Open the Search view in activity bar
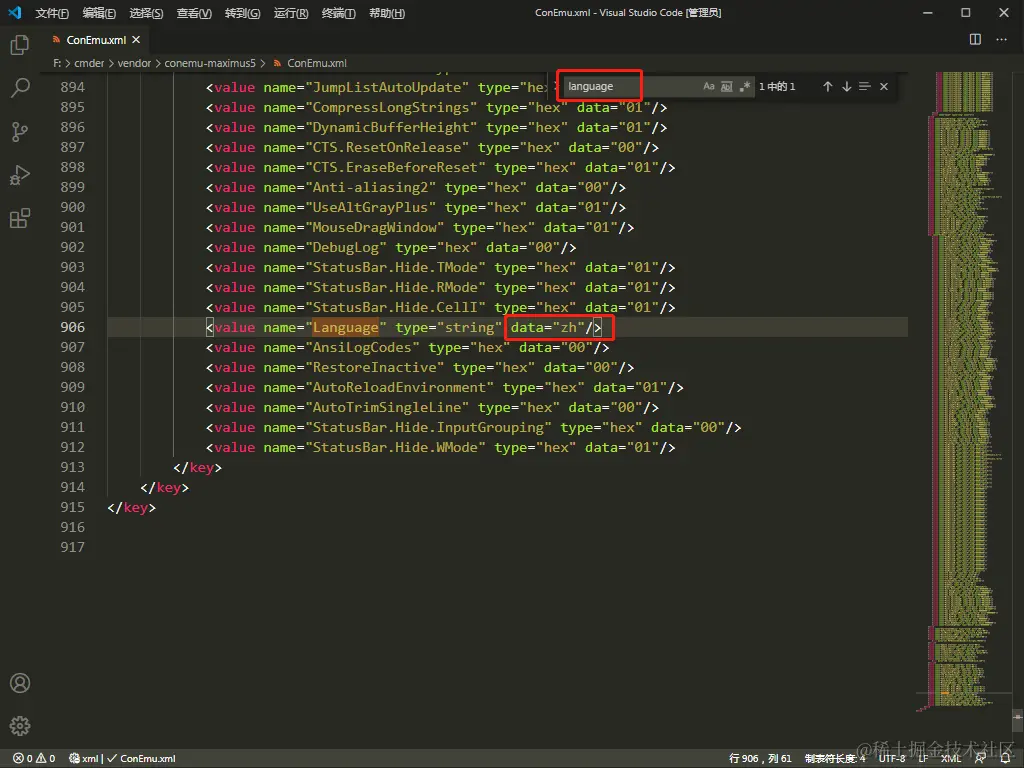 tap(20, 88)
